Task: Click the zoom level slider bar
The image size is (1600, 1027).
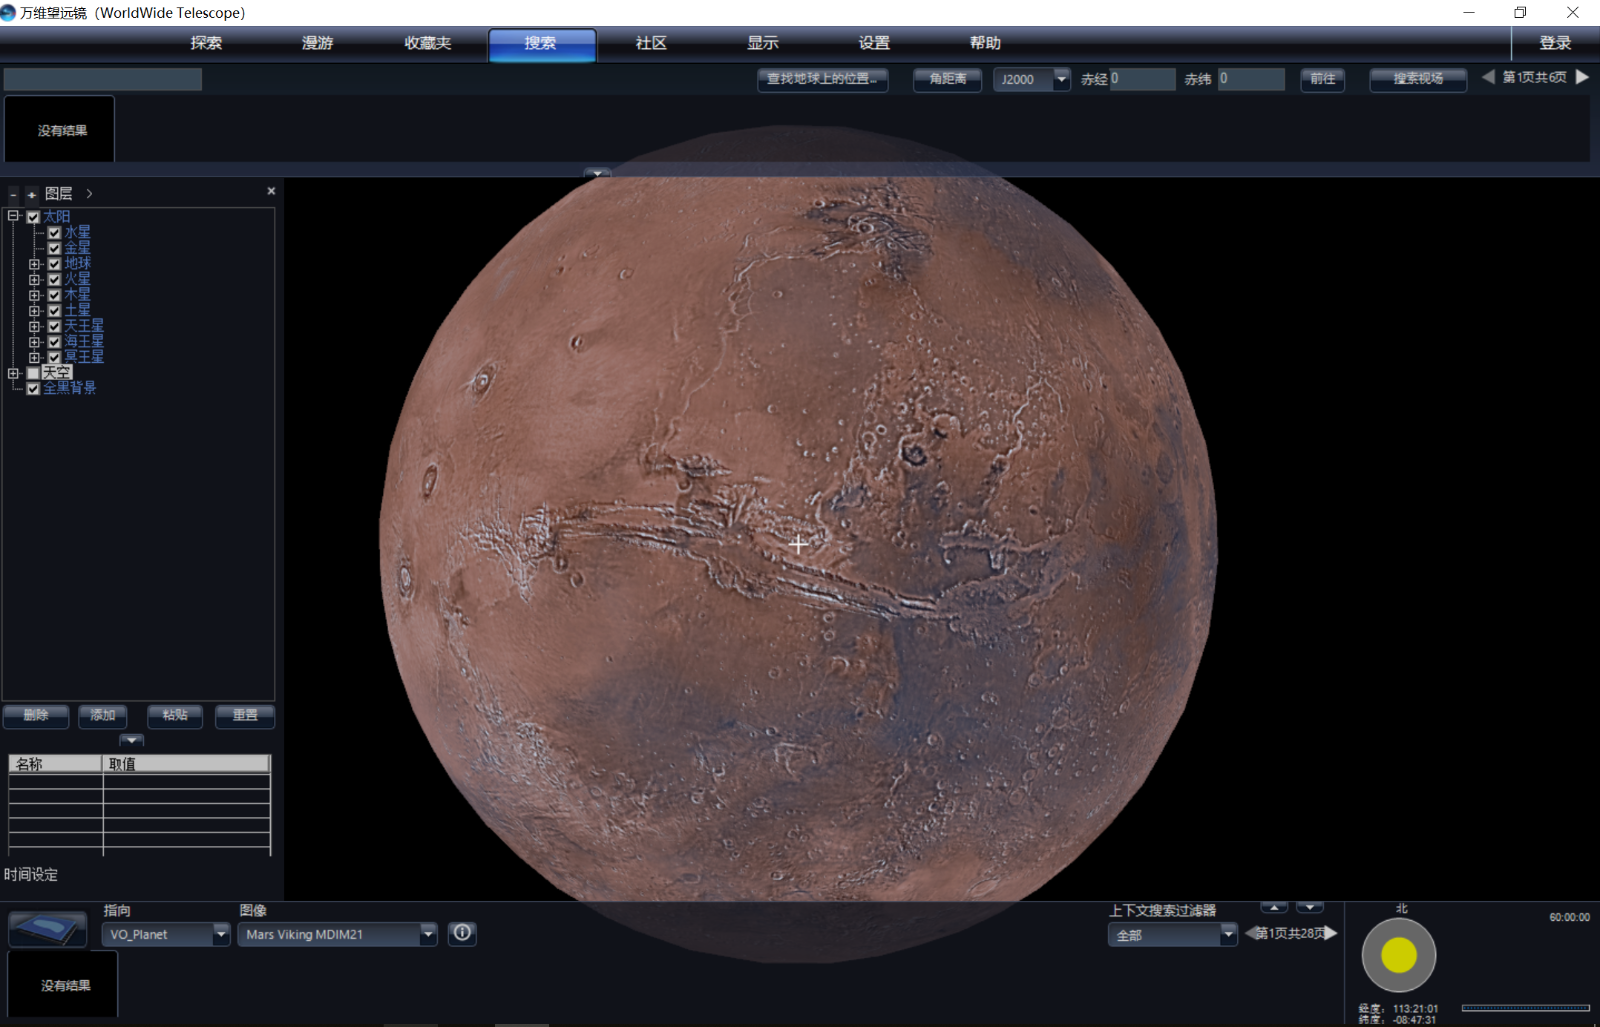Action: click(x=1525, y=1008)
